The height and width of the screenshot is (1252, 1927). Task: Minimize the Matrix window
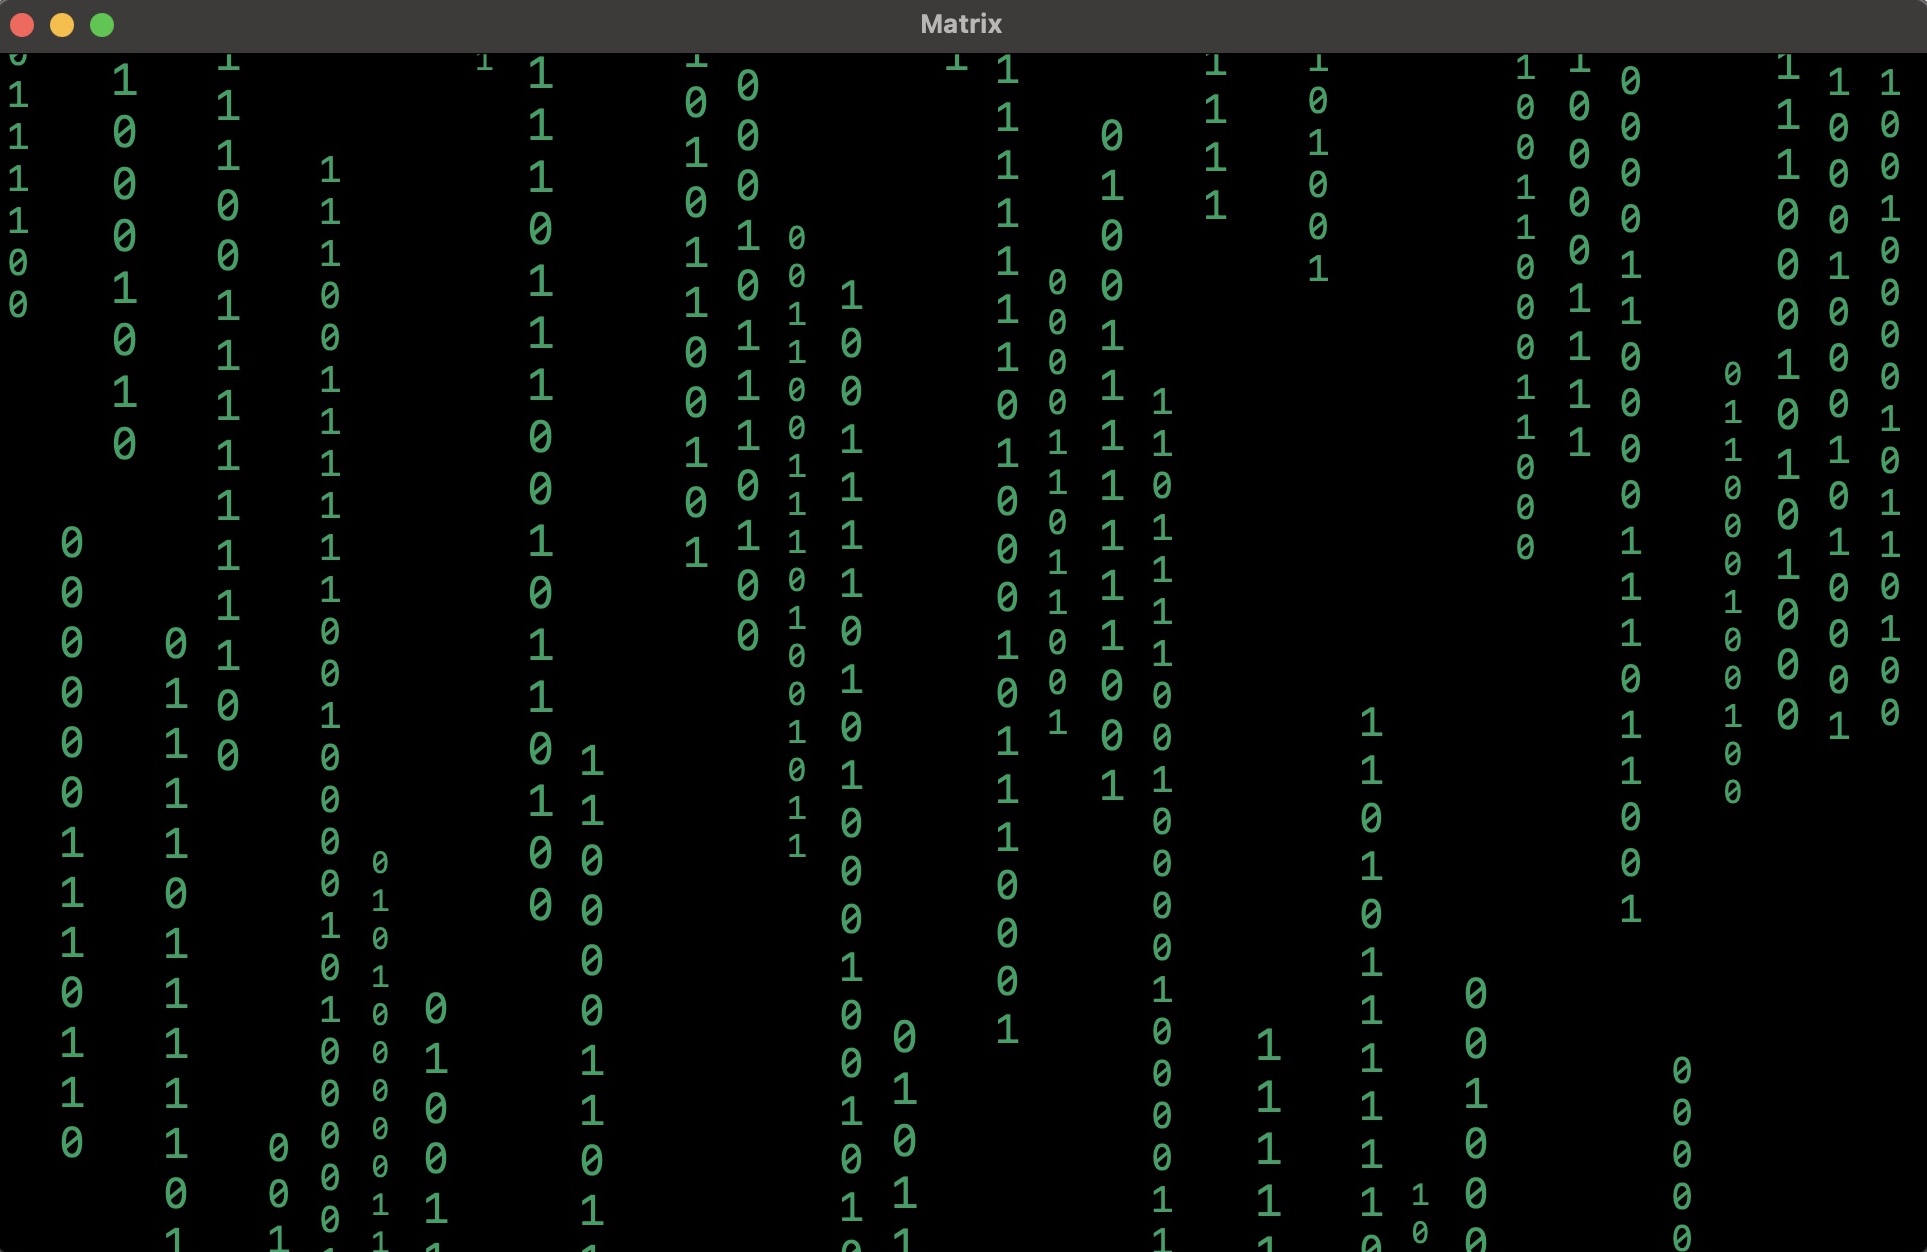click(x=61, y=25)
